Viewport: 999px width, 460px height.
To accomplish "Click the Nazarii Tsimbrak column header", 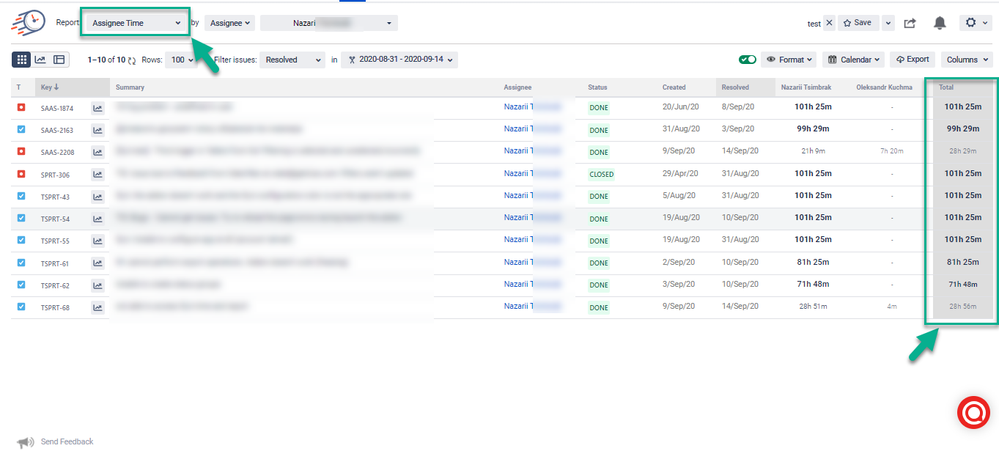I will (806, 87).
